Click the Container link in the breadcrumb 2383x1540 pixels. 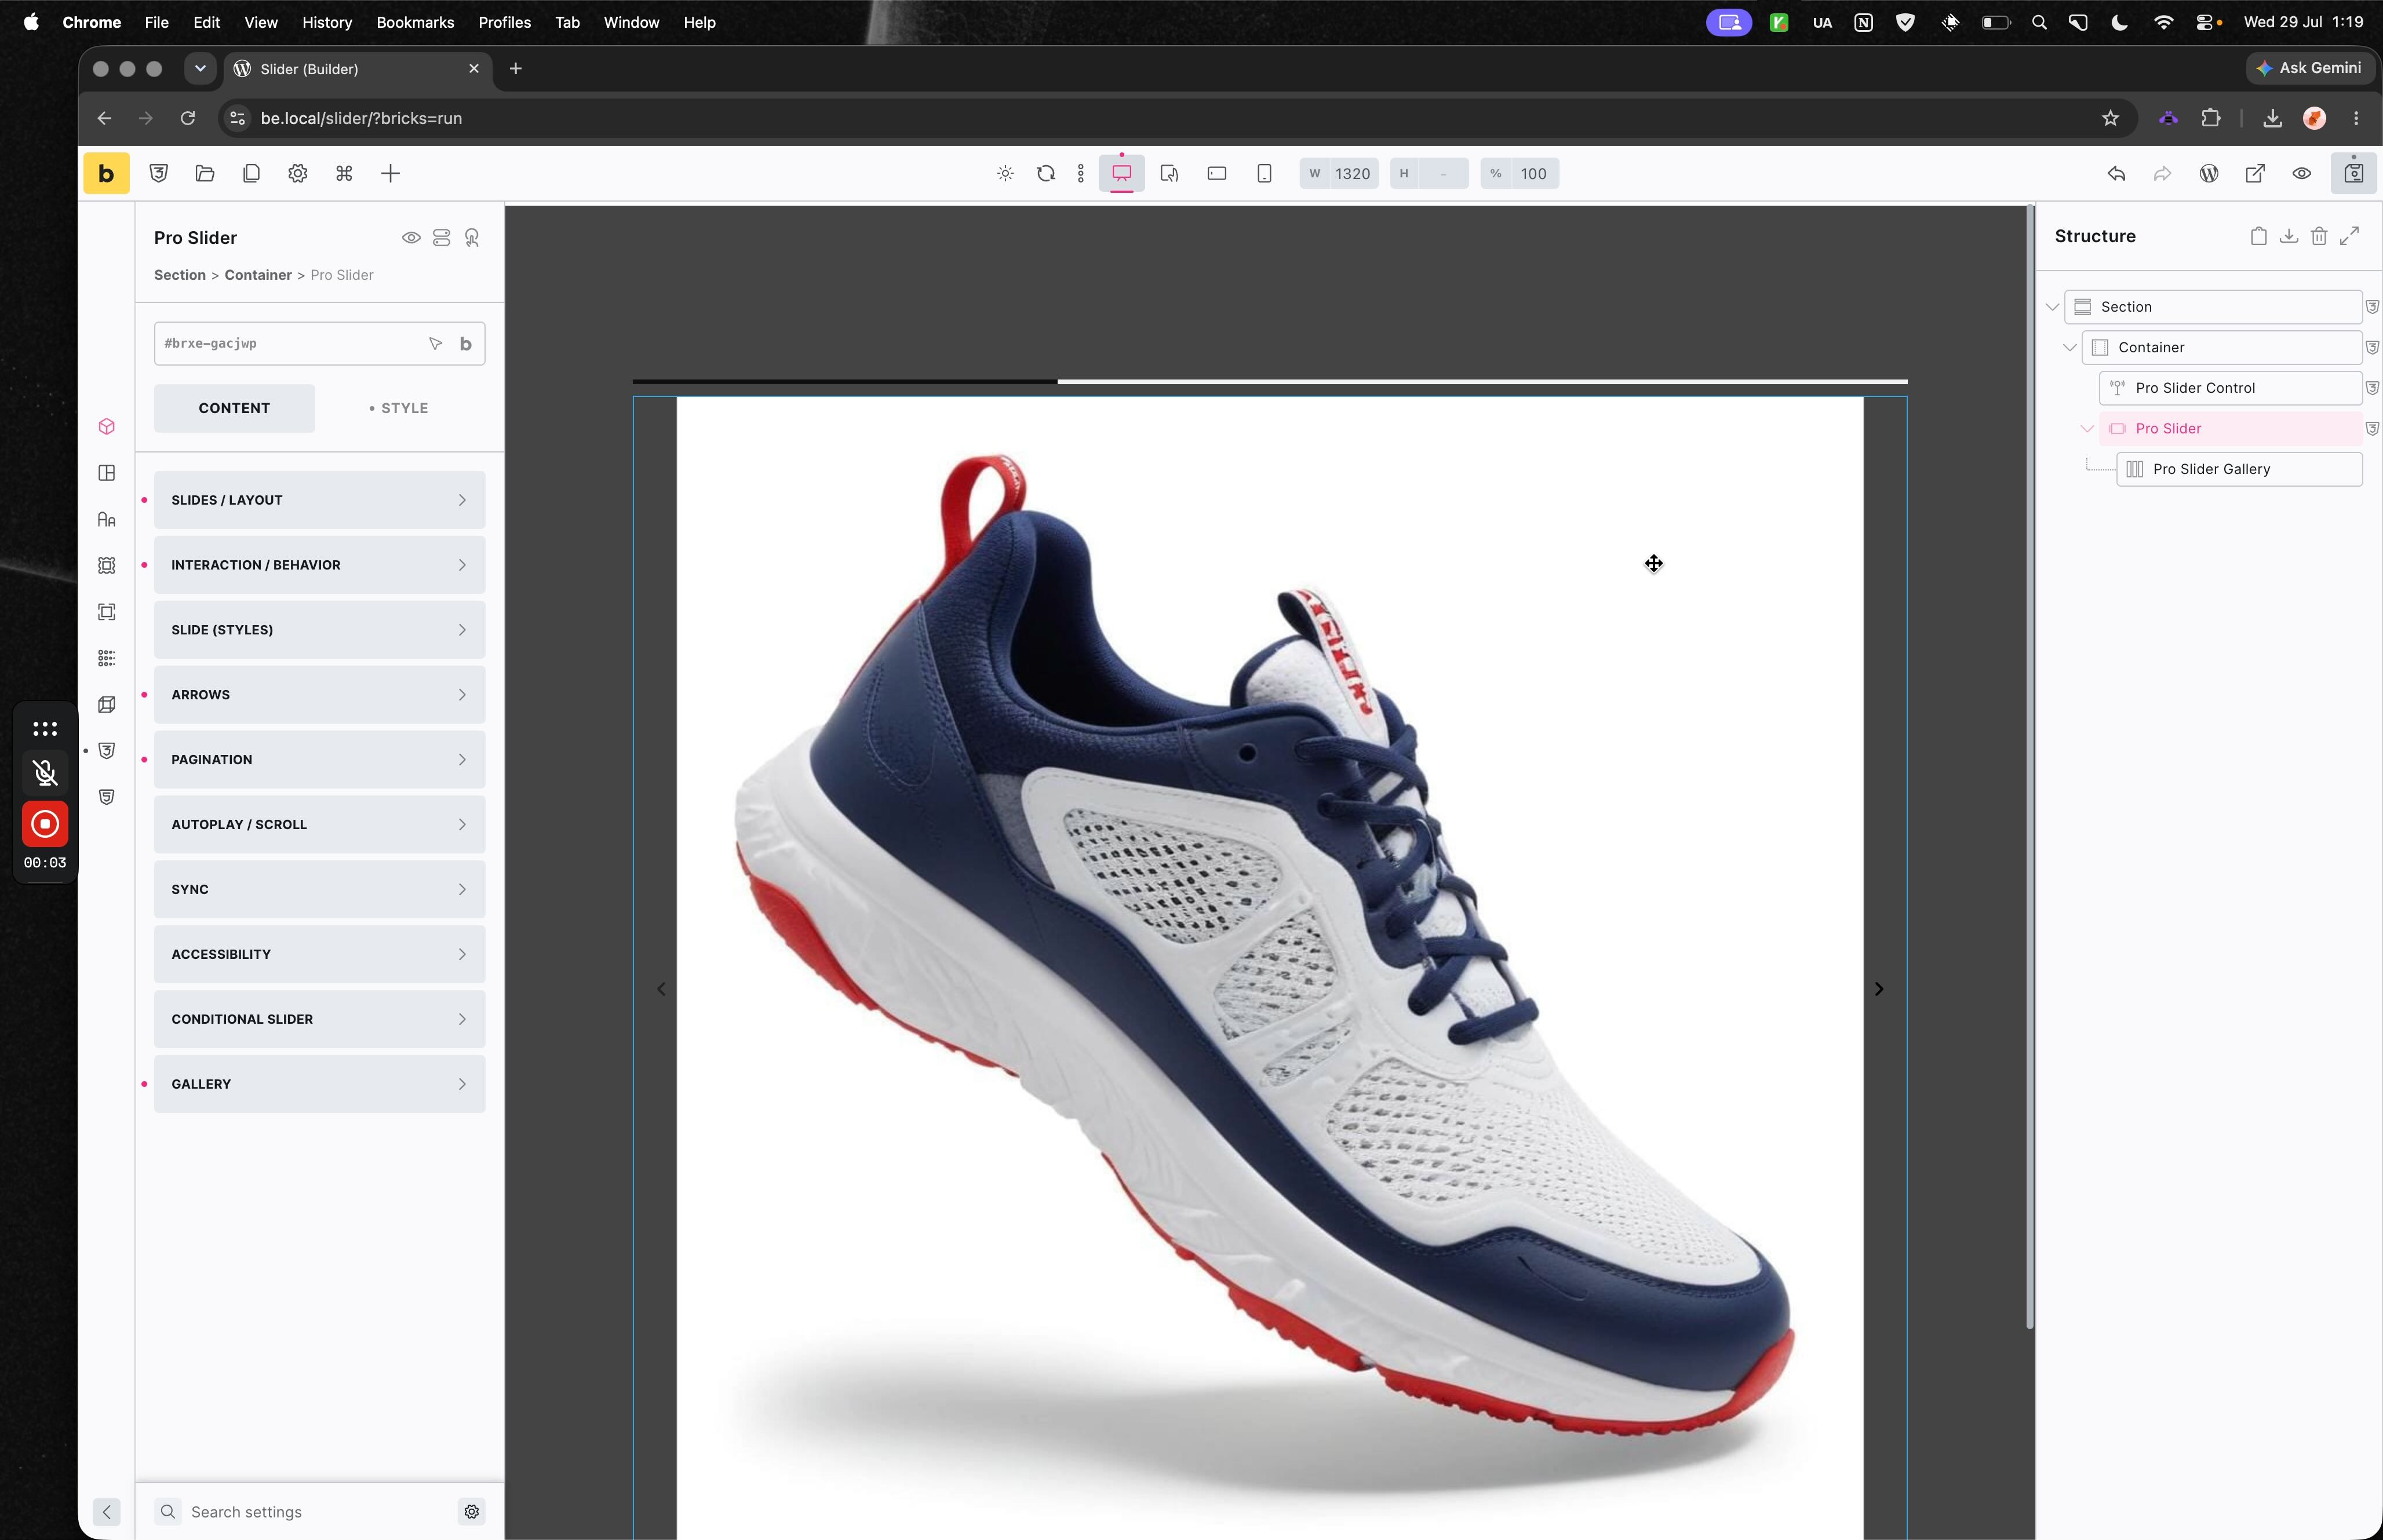click(x=258, y=275)
